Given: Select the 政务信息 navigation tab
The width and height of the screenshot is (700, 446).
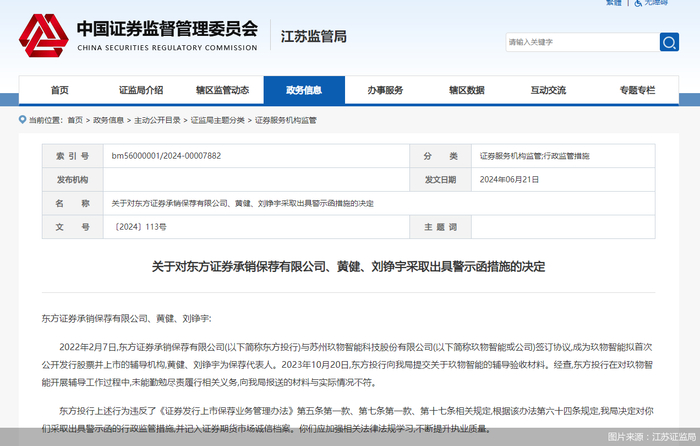Looking at the screenshot, I should tap(304, 90).
